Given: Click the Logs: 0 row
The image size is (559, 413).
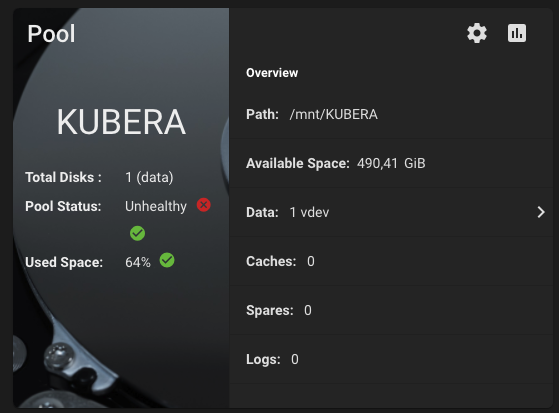Looking at the screenshot, I should (391, 359).
